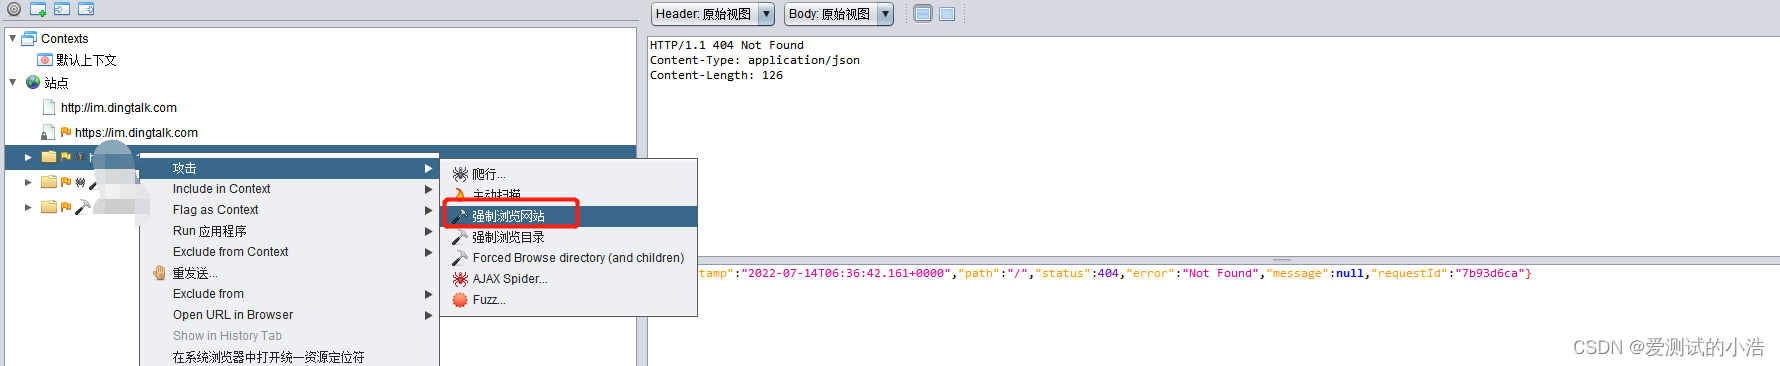1780x366 pixels.
Task: Open the Run 应用程序 submenu
Action: (289, 231)
